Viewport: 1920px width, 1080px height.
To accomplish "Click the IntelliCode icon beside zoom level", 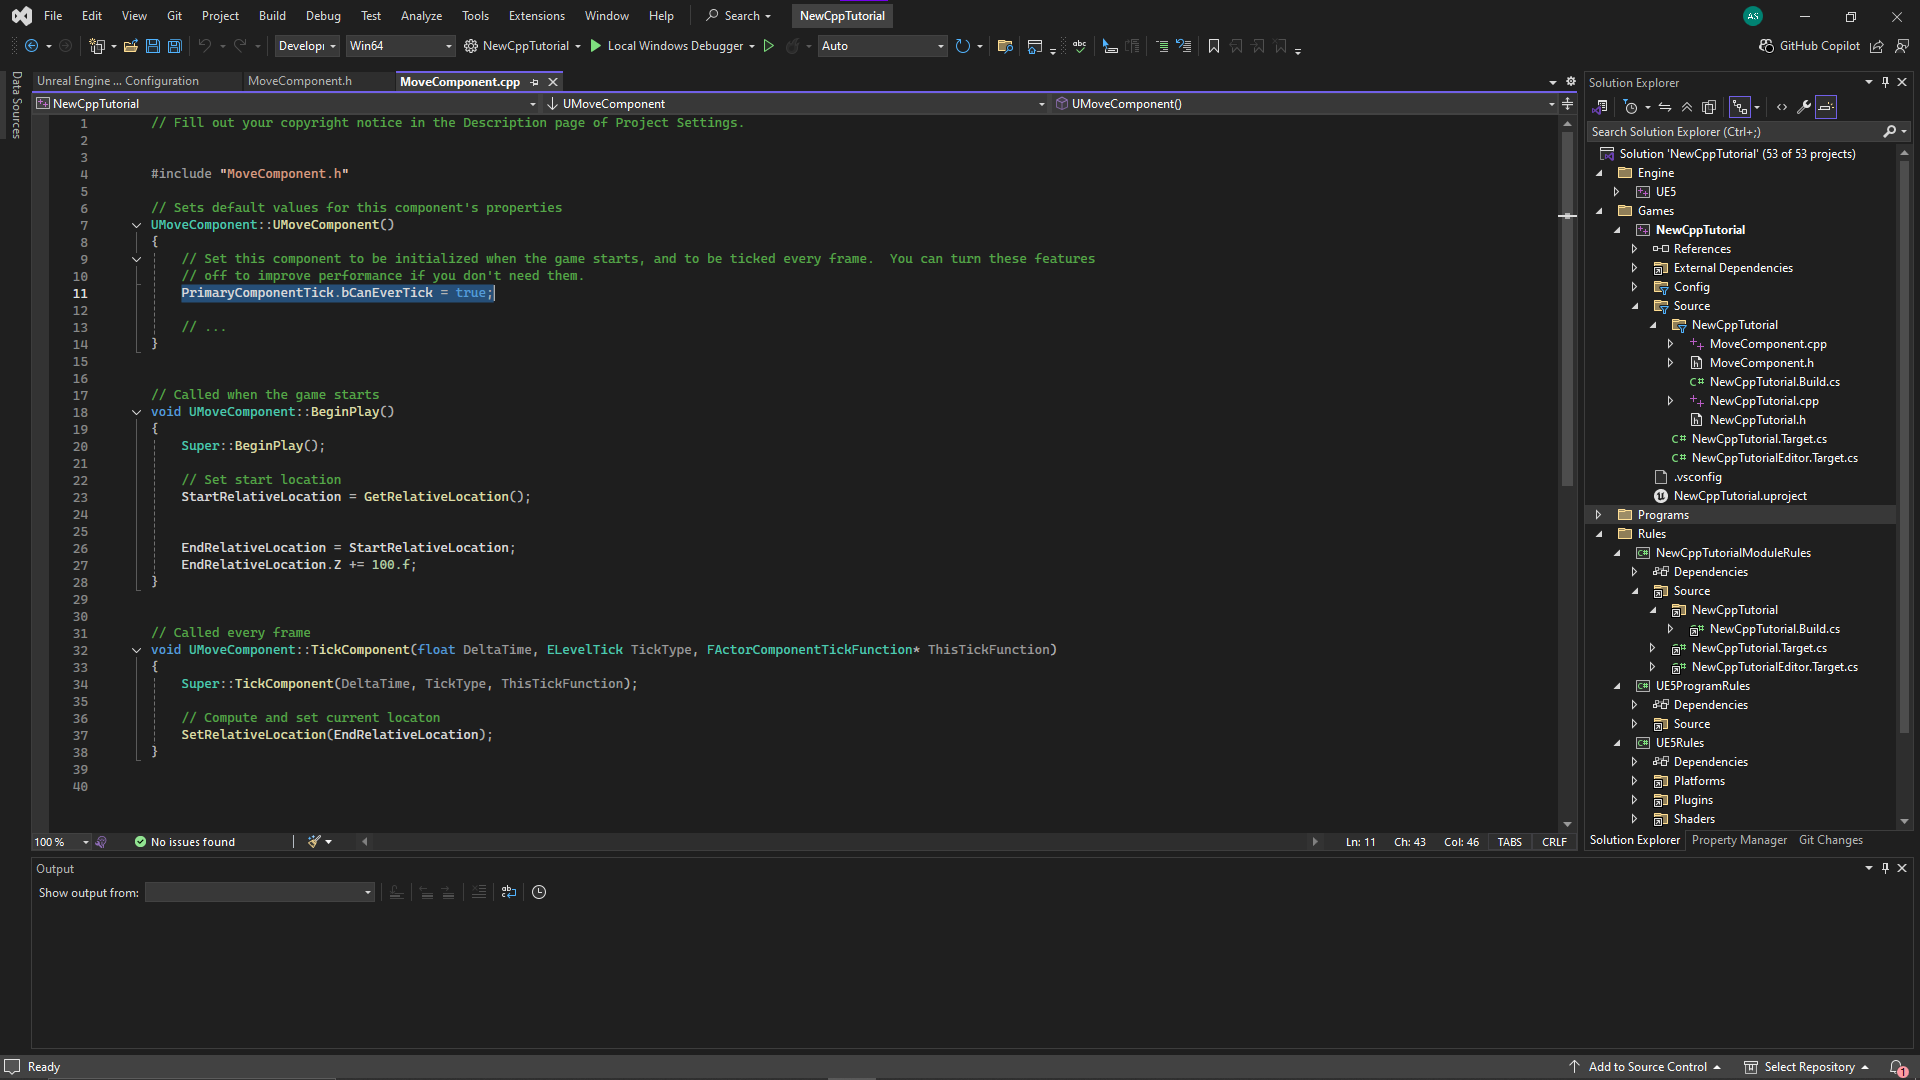I will coord(101,842).
